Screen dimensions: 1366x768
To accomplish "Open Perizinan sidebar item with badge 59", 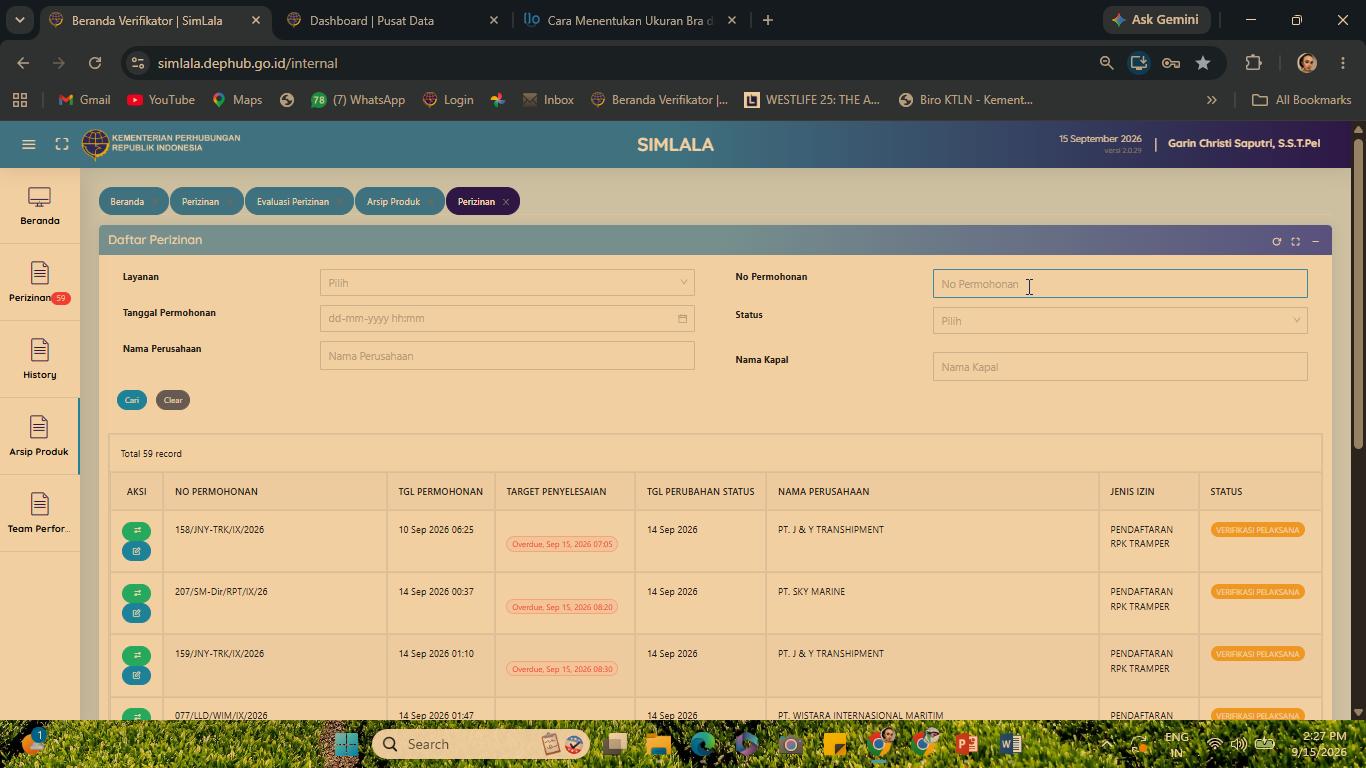I will tap(40, 283).
